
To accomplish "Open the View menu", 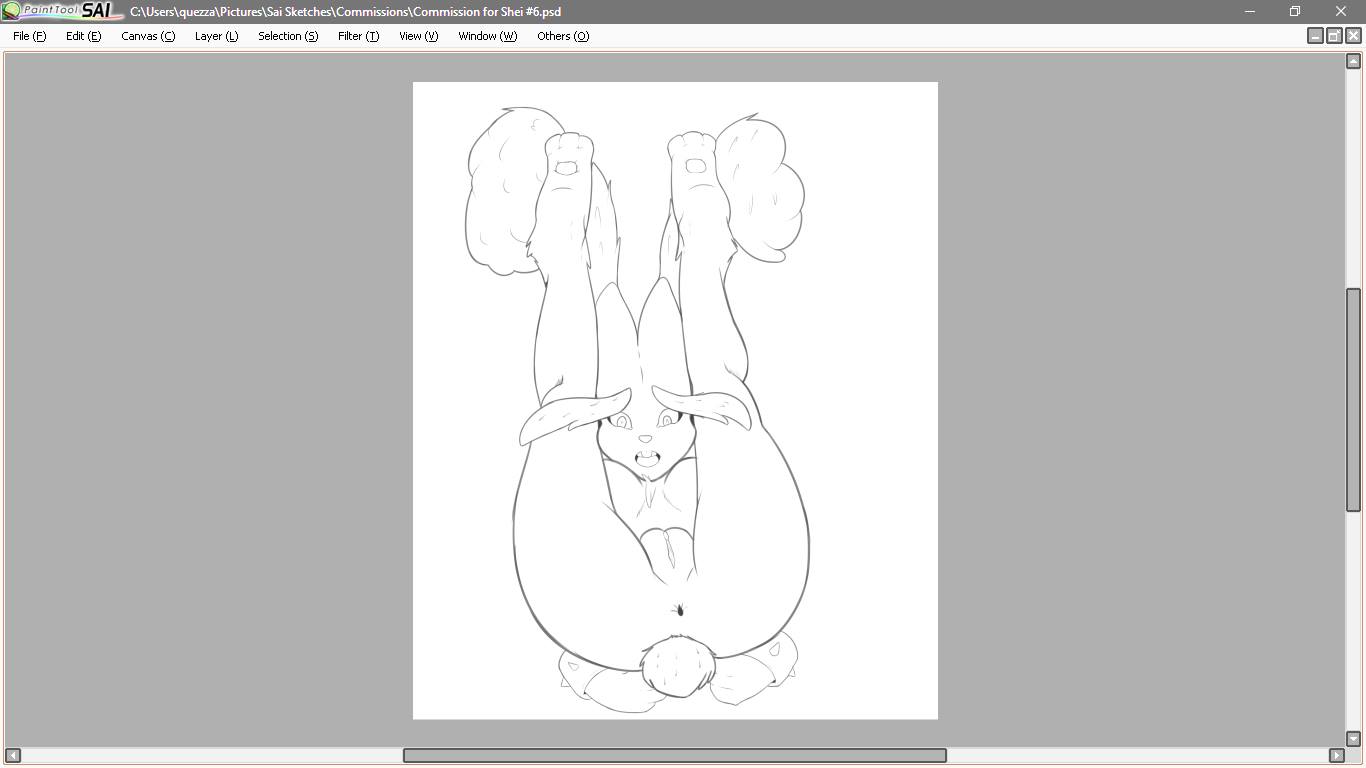I will (x=418, y=36).
